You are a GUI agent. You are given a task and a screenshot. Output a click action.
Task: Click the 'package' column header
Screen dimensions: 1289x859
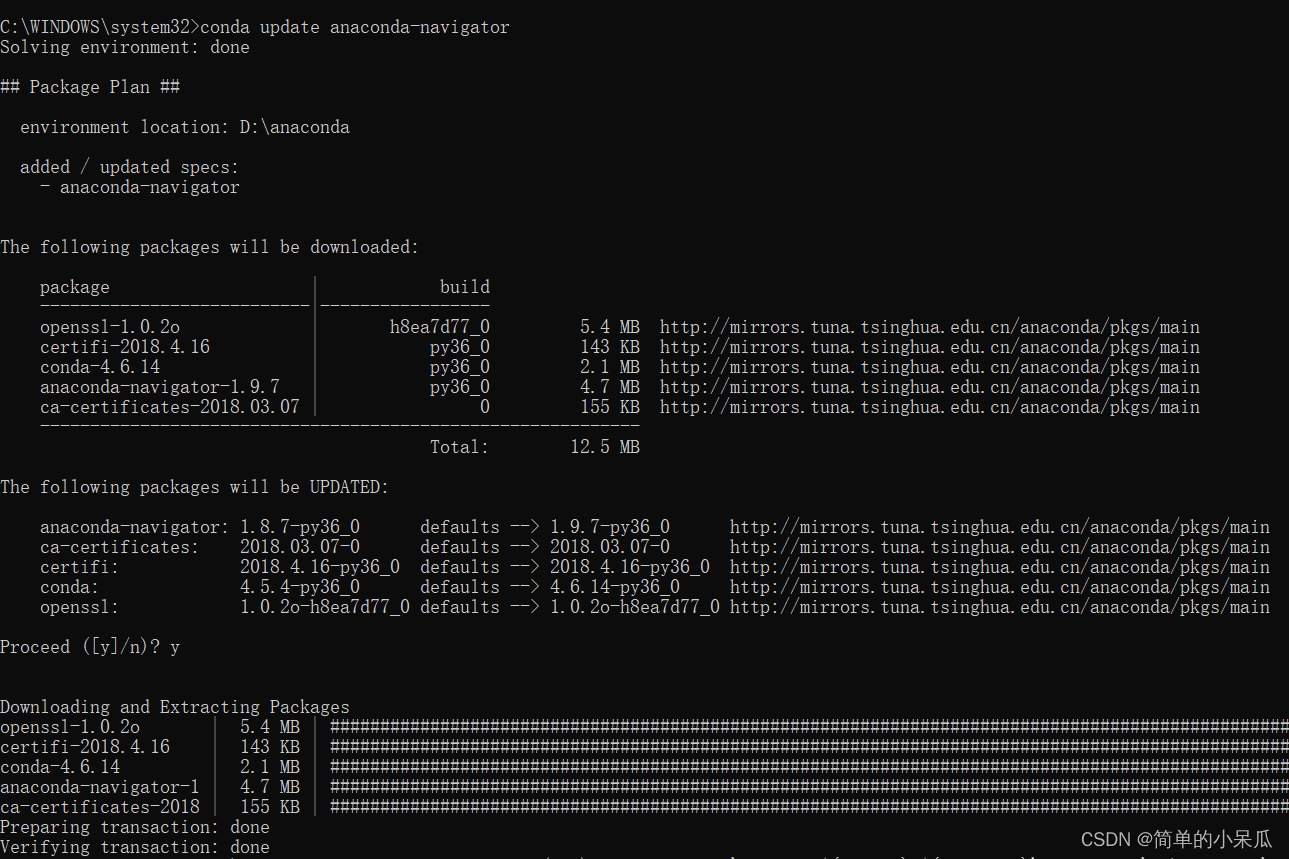75,287
